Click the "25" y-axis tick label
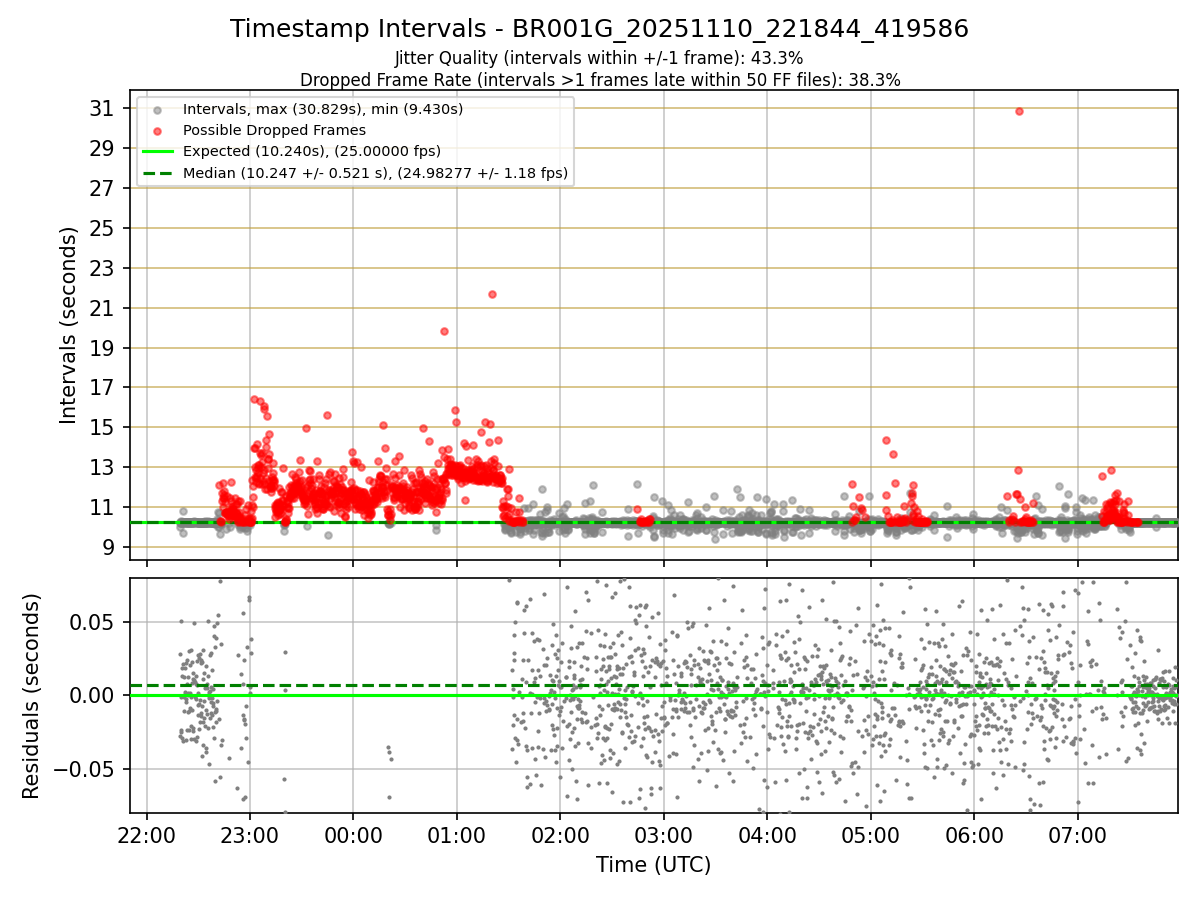 click(103, 228)
